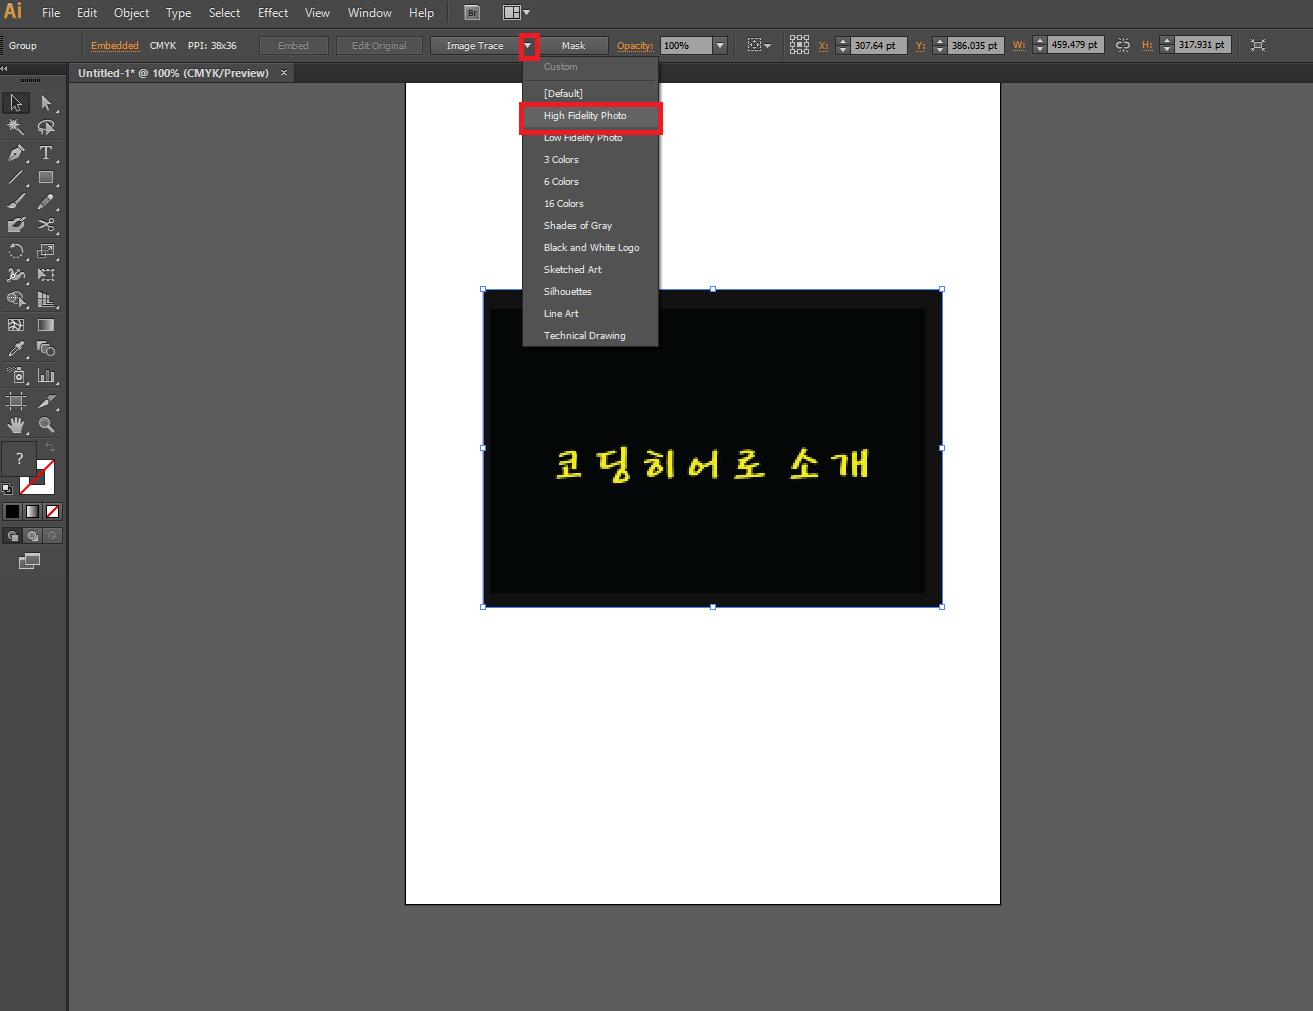Select the Paintbrush tool
The width and height of the screenshot is (1313, 1011).
coord(16,202)
